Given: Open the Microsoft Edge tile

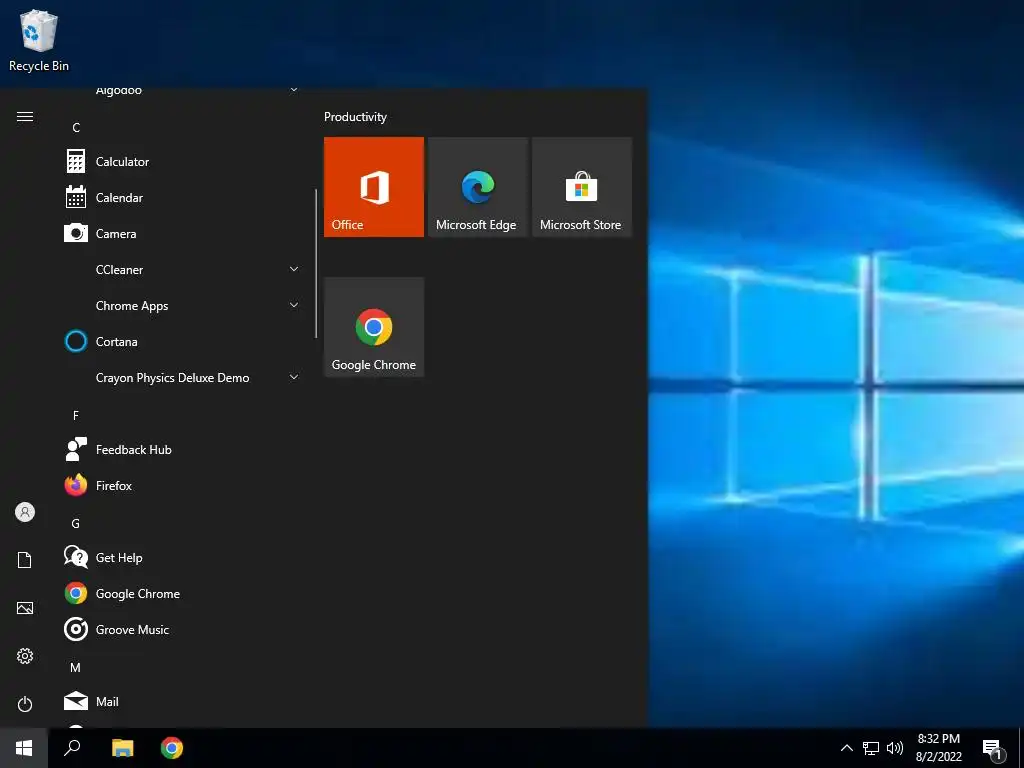Looking at the screenshot, I should (x=477, y=187).
